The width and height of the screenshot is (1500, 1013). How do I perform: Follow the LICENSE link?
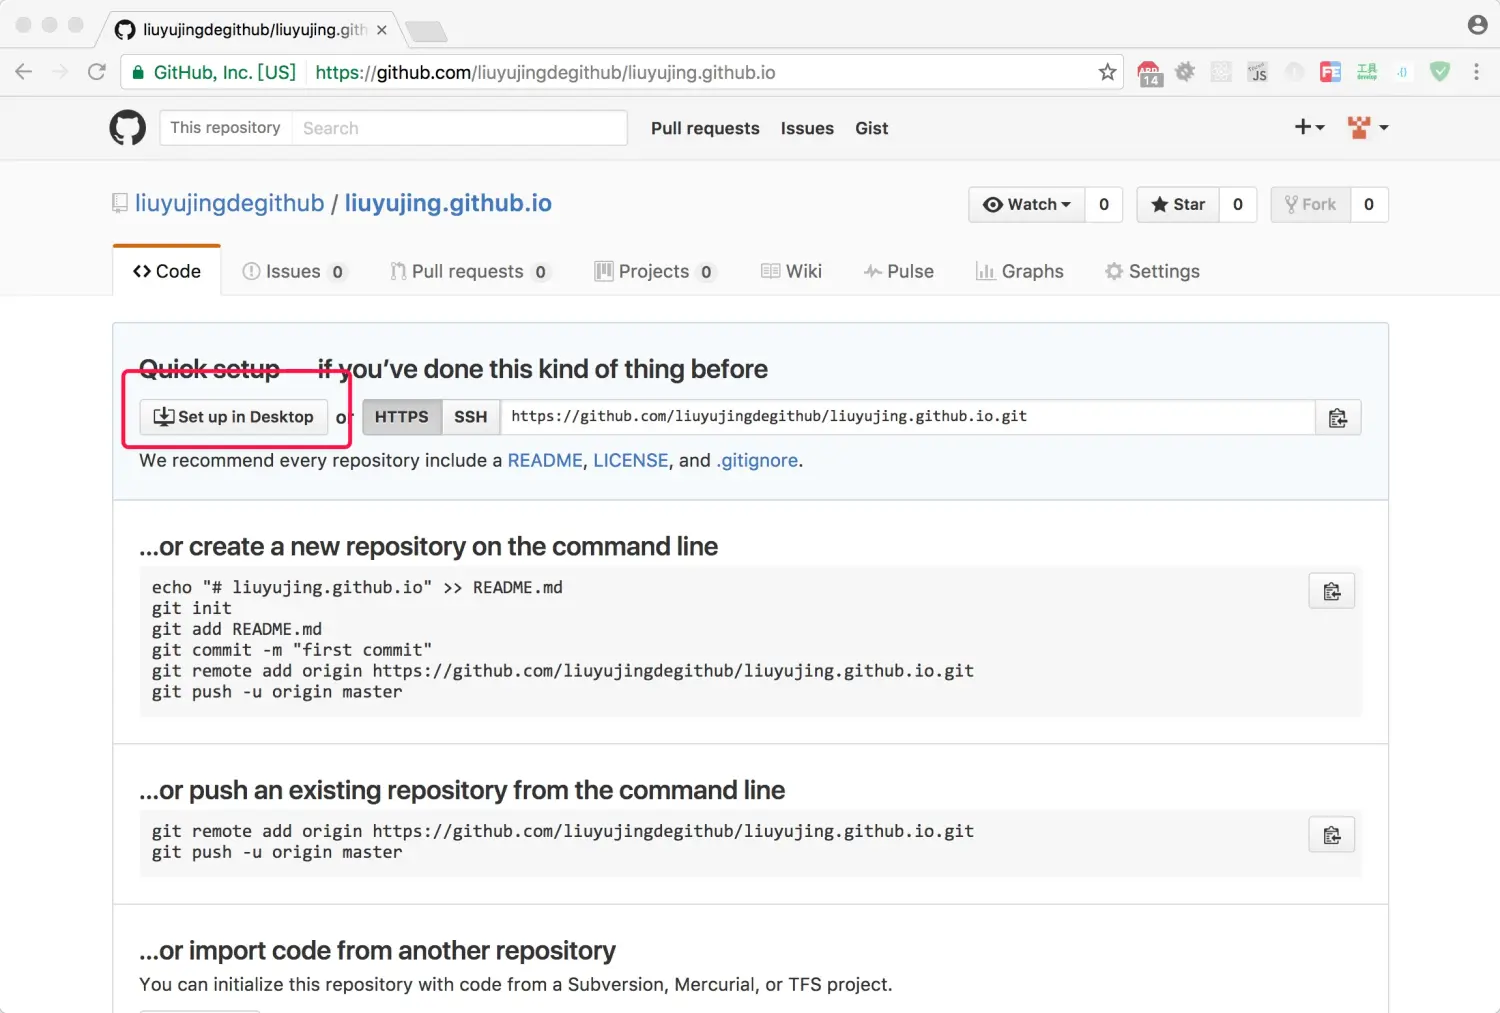pos(631,460)
